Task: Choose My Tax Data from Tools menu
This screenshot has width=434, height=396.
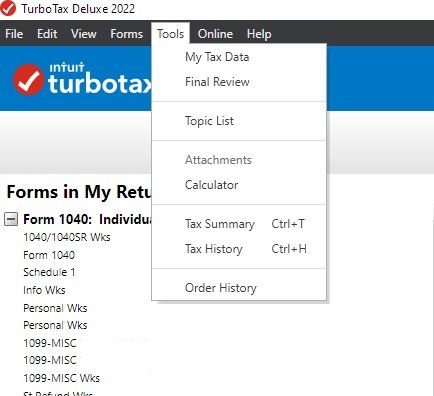Action: pyautogui.click(x=239, y=57)
